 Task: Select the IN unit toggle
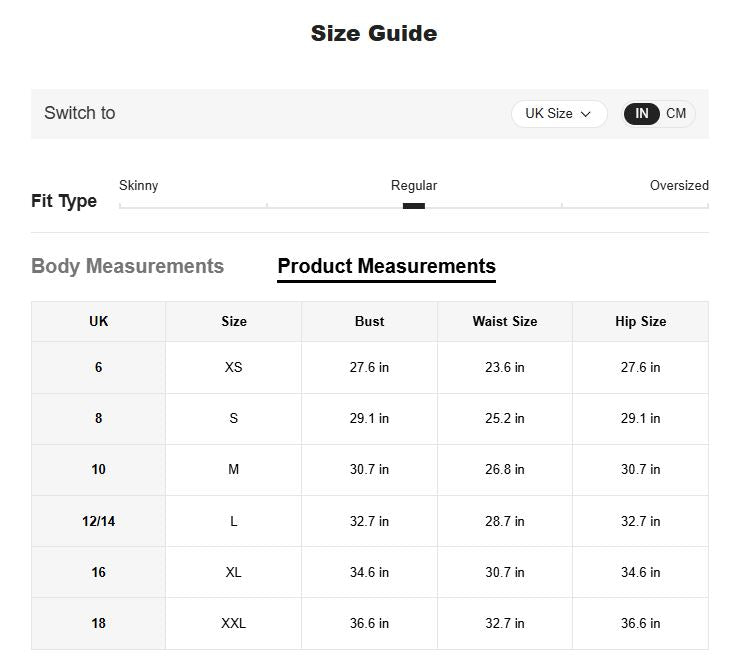[x=641, y=114]
